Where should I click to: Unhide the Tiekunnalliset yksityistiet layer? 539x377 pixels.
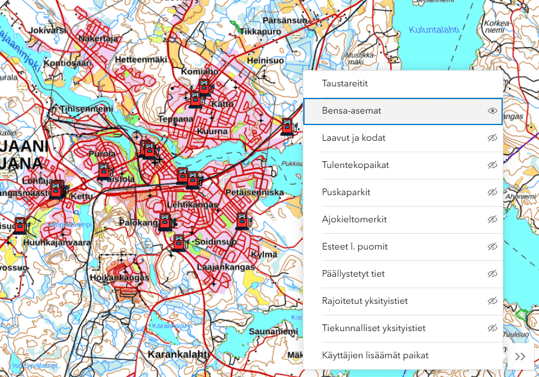coord(492,328)
